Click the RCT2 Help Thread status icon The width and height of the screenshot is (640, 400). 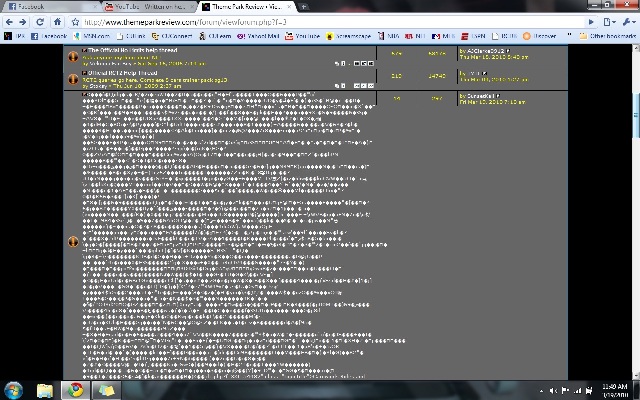pyautogui.click(x=73, y=79)
